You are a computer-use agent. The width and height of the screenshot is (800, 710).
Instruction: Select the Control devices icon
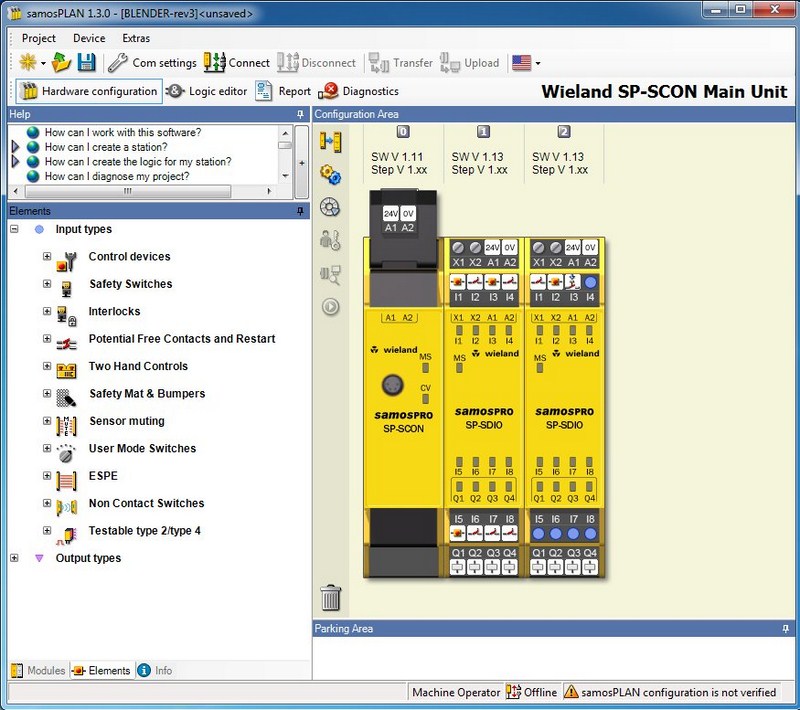pos(66,261)
